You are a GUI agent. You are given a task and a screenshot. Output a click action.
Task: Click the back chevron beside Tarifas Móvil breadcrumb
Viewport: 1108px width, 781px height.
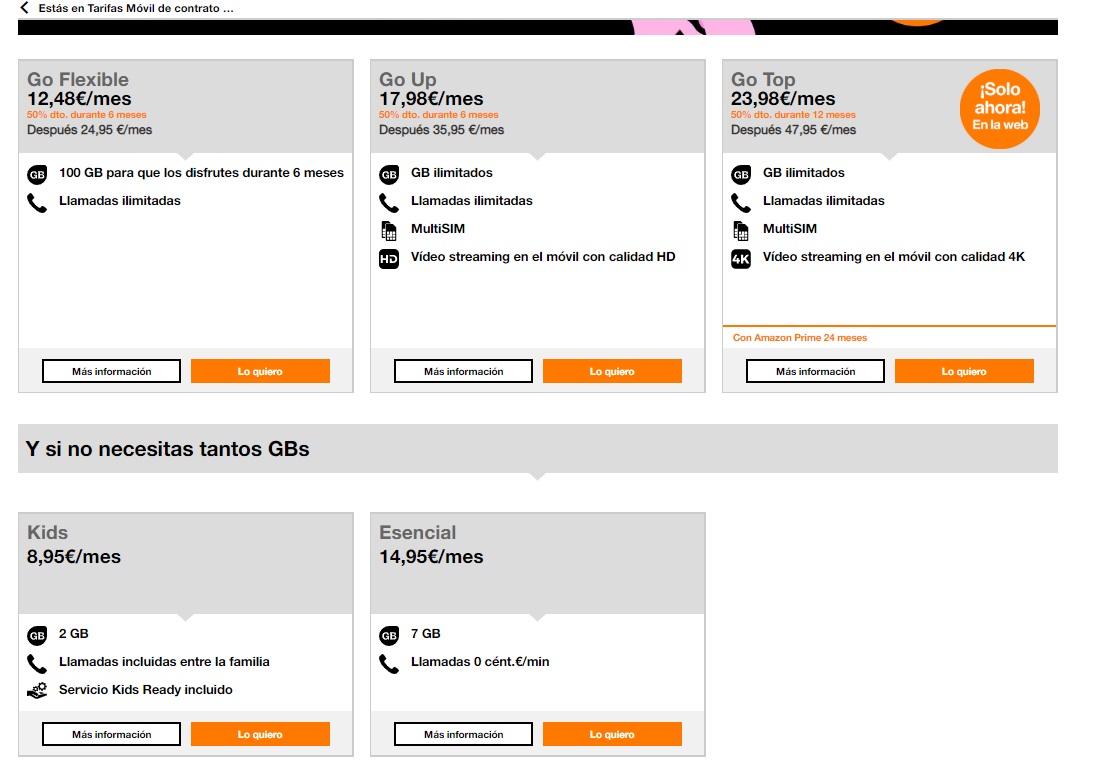[x=24, y=8]
